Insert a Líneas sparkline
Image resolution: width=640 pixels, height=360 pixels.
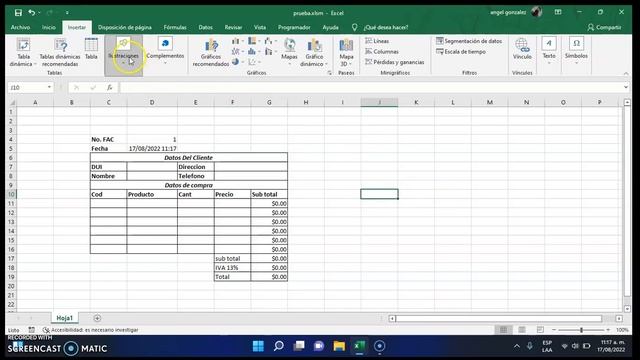(377, 41)
